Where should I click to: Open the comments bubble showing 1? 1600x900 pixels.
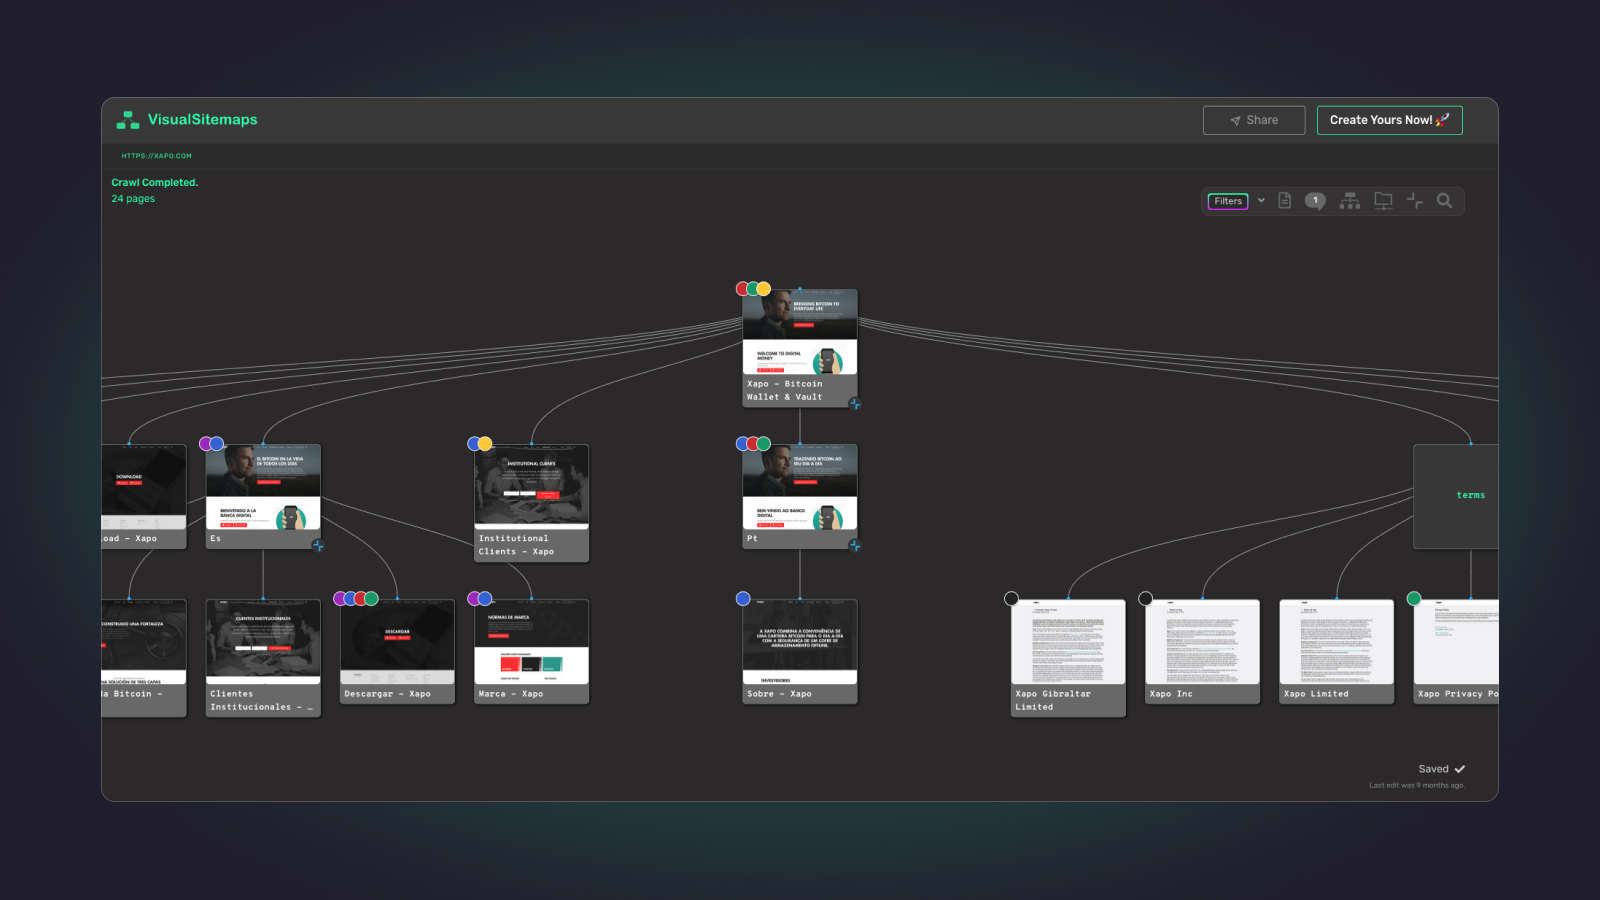coord(1315,201)
